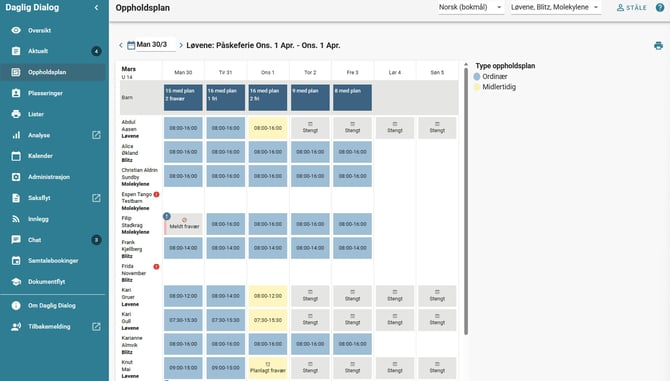Click Kari Gruer's Monday 08:00-12:00 cell

(x=183, y=296)
